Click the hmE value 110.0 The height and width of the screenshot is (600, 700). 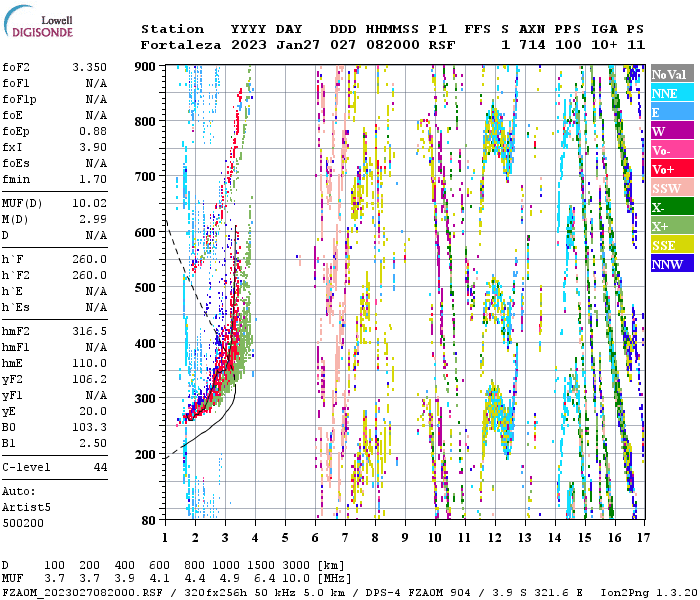tap(89, 363)
